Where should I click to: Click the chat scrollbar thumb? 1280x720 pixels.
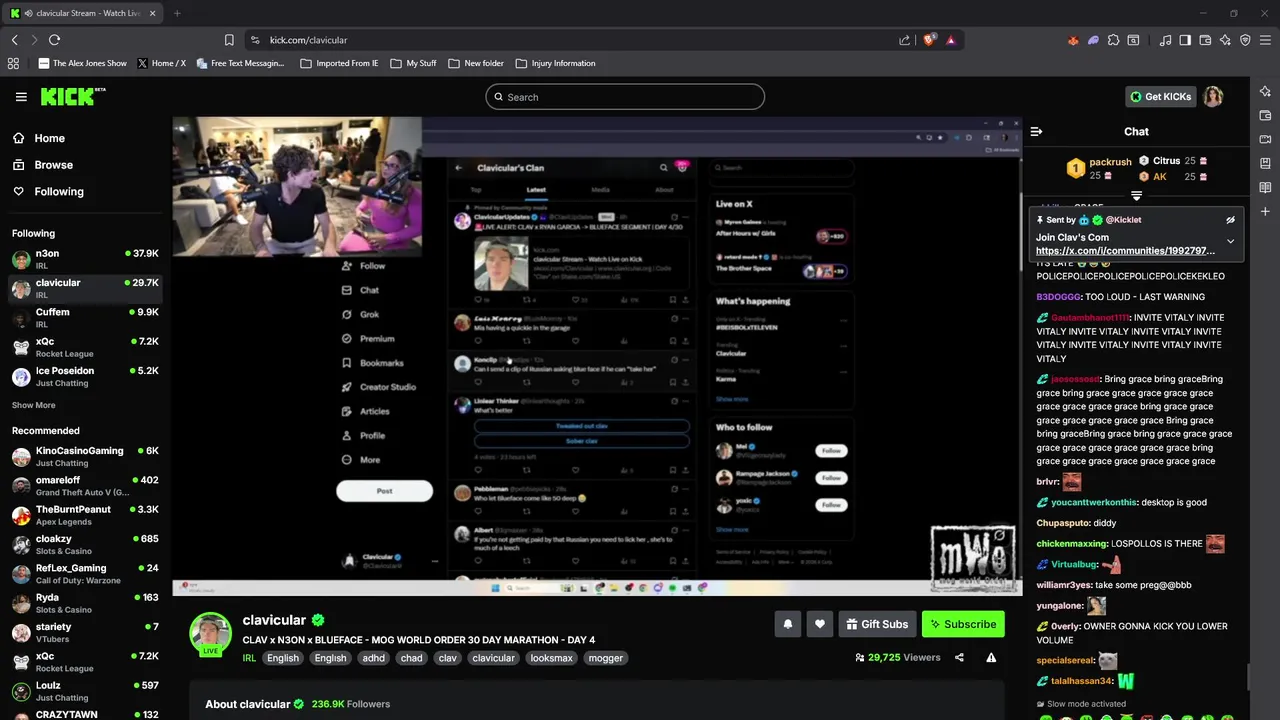point(1249,678)
